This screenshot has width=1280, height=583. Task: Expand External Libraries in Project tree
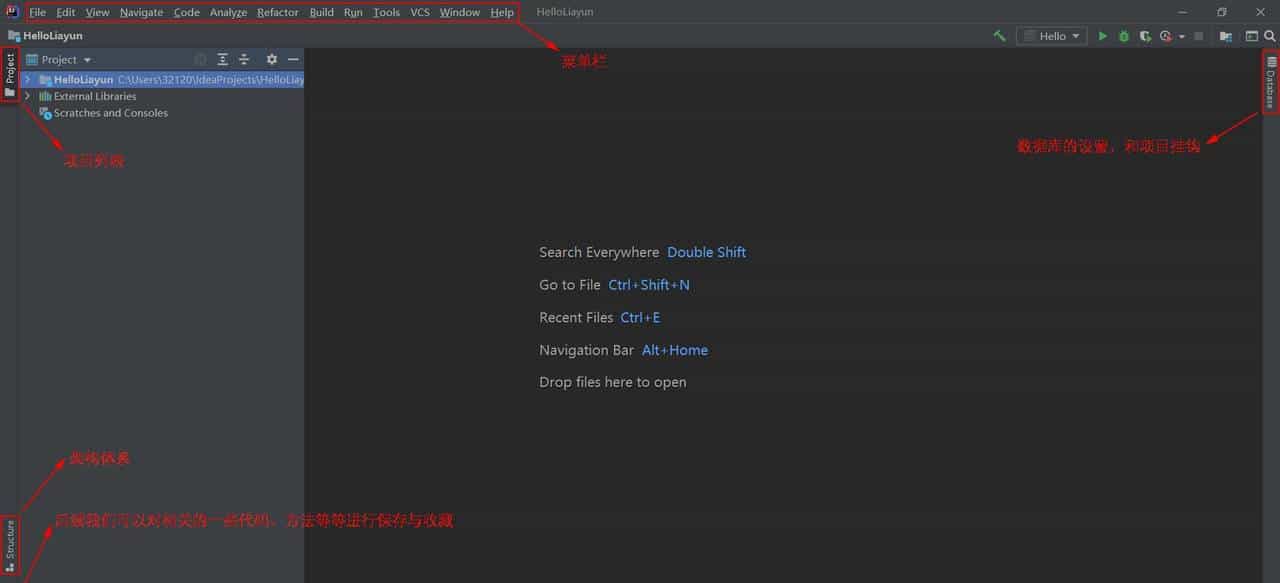coord(27,96)
